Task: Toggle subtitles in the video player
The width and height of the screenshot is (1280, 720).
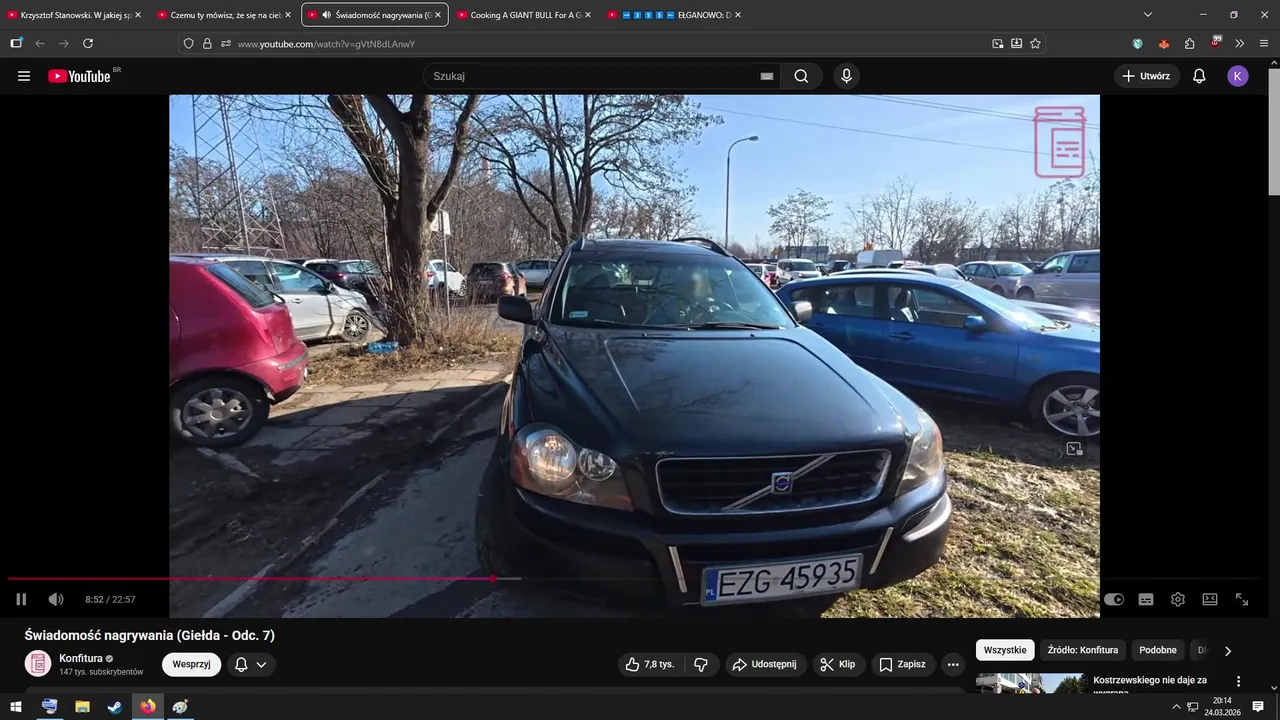Action: 1146,599
